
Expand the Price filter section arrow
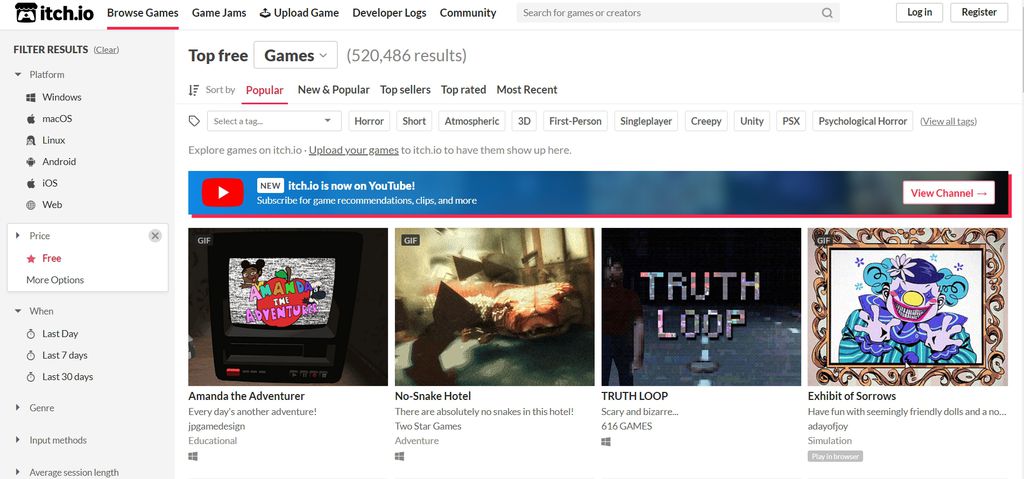(x=18, y=236)
